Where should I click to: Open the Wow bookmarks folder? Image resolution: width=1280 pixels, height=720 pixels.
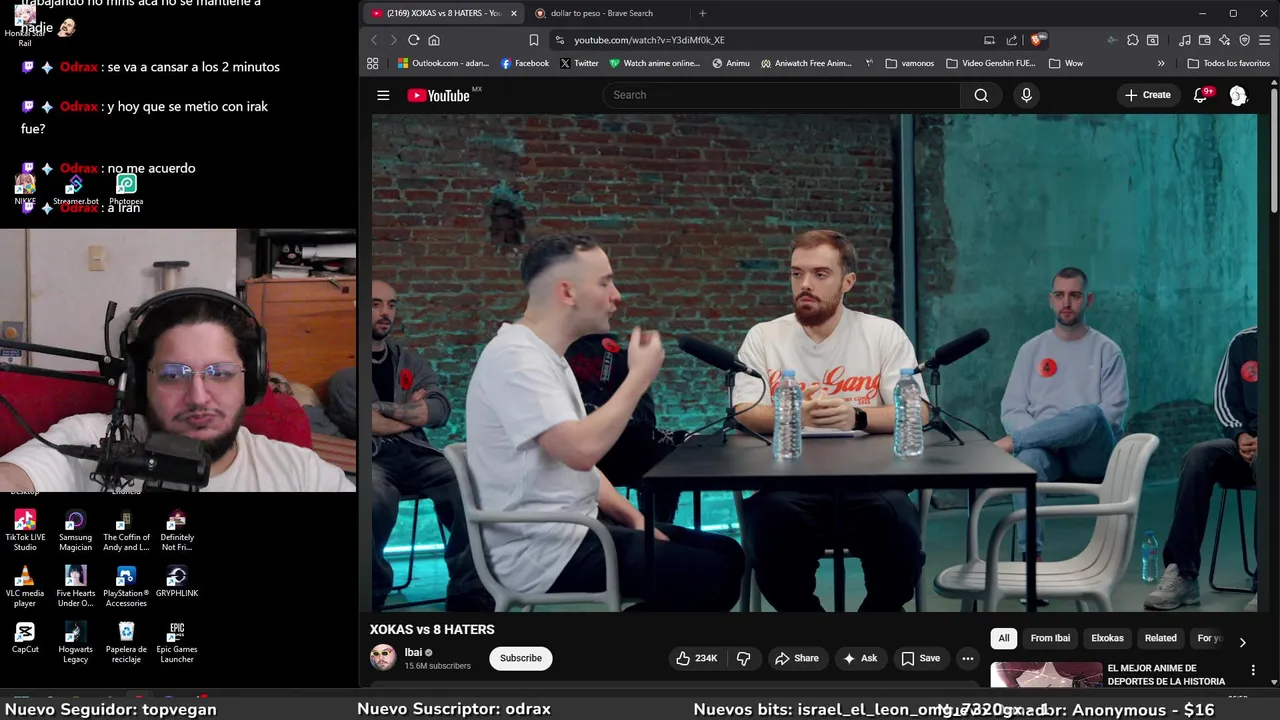click(x=1065, y=63)
